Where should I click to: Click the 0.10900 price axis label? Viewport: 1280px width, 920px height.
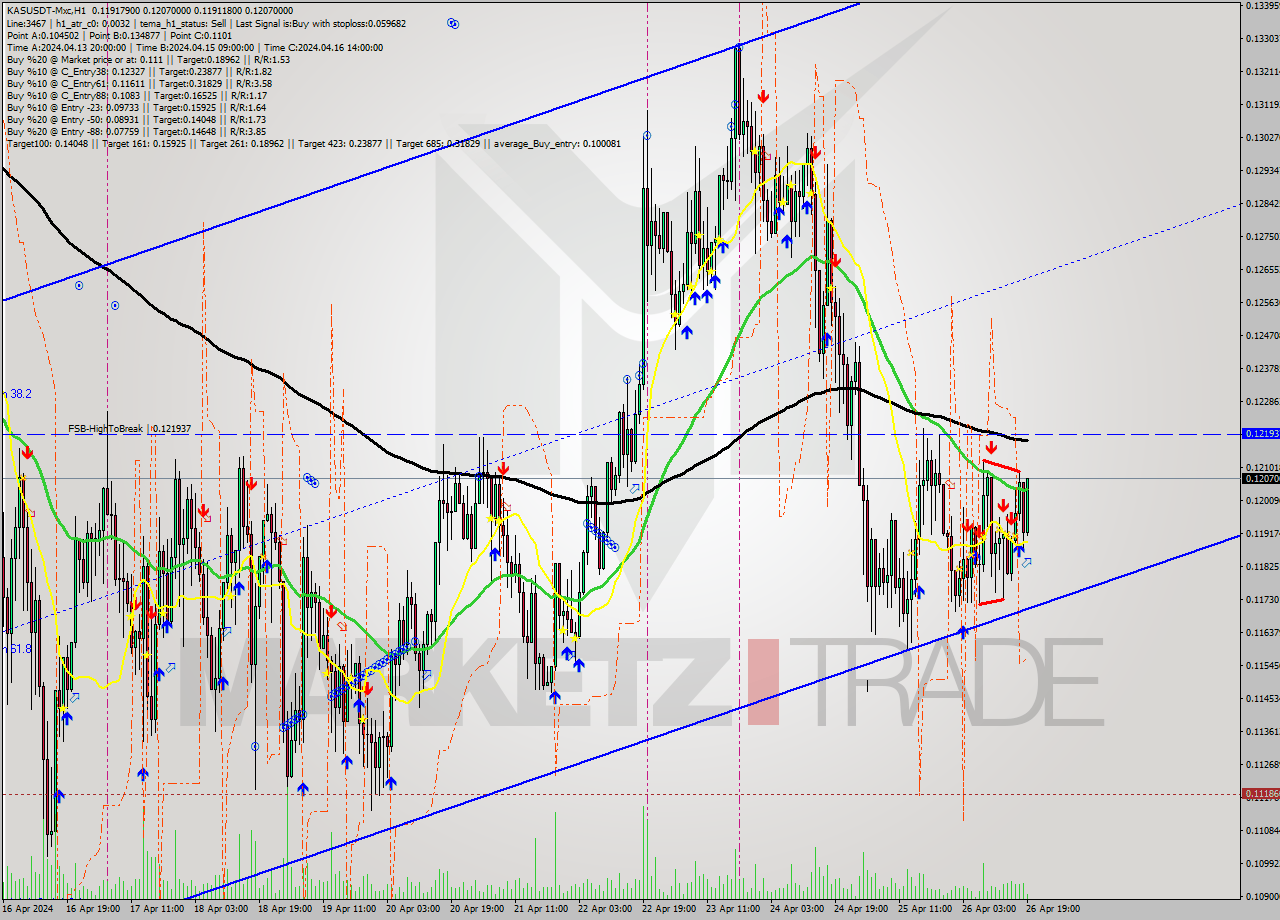click(x=1262, y=897)
